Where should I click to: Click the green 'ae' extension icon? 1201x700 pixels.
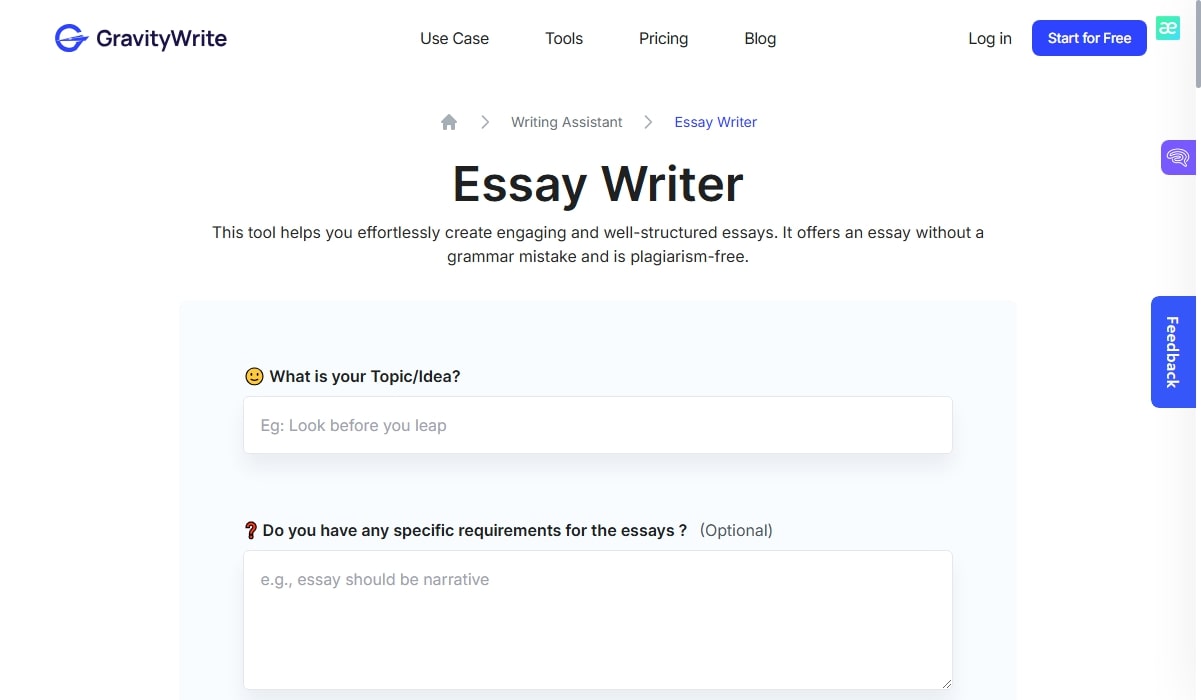pyautogui.click(x=1167, y=28)
